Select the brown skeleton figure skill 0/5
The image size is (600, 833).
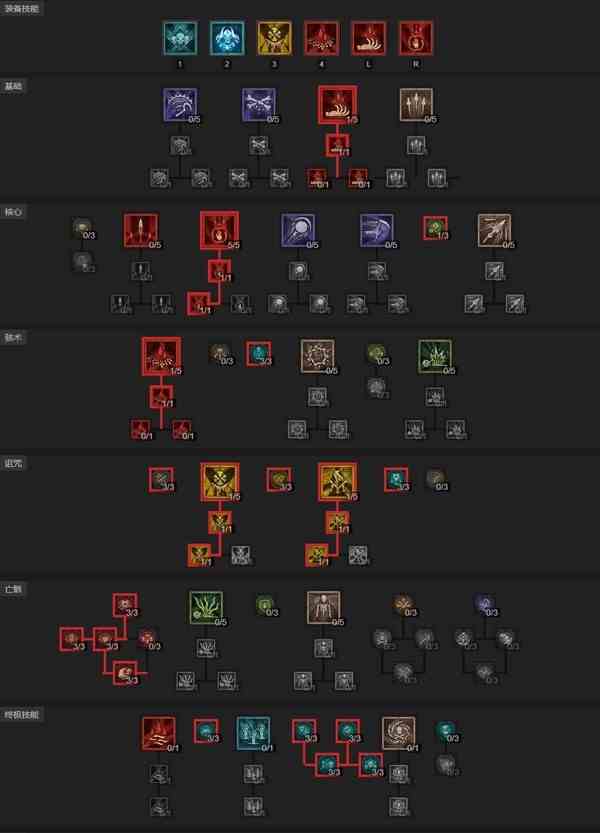point(324,608)
